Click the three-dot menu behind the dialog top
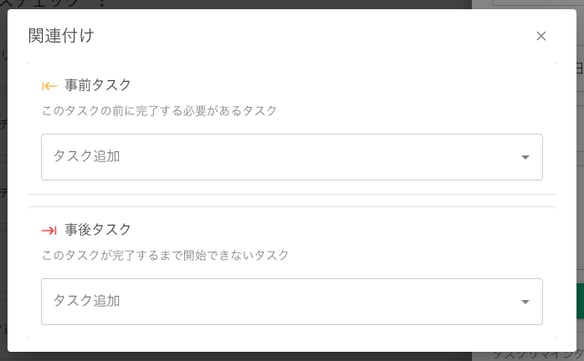 (x=102, y=3)
